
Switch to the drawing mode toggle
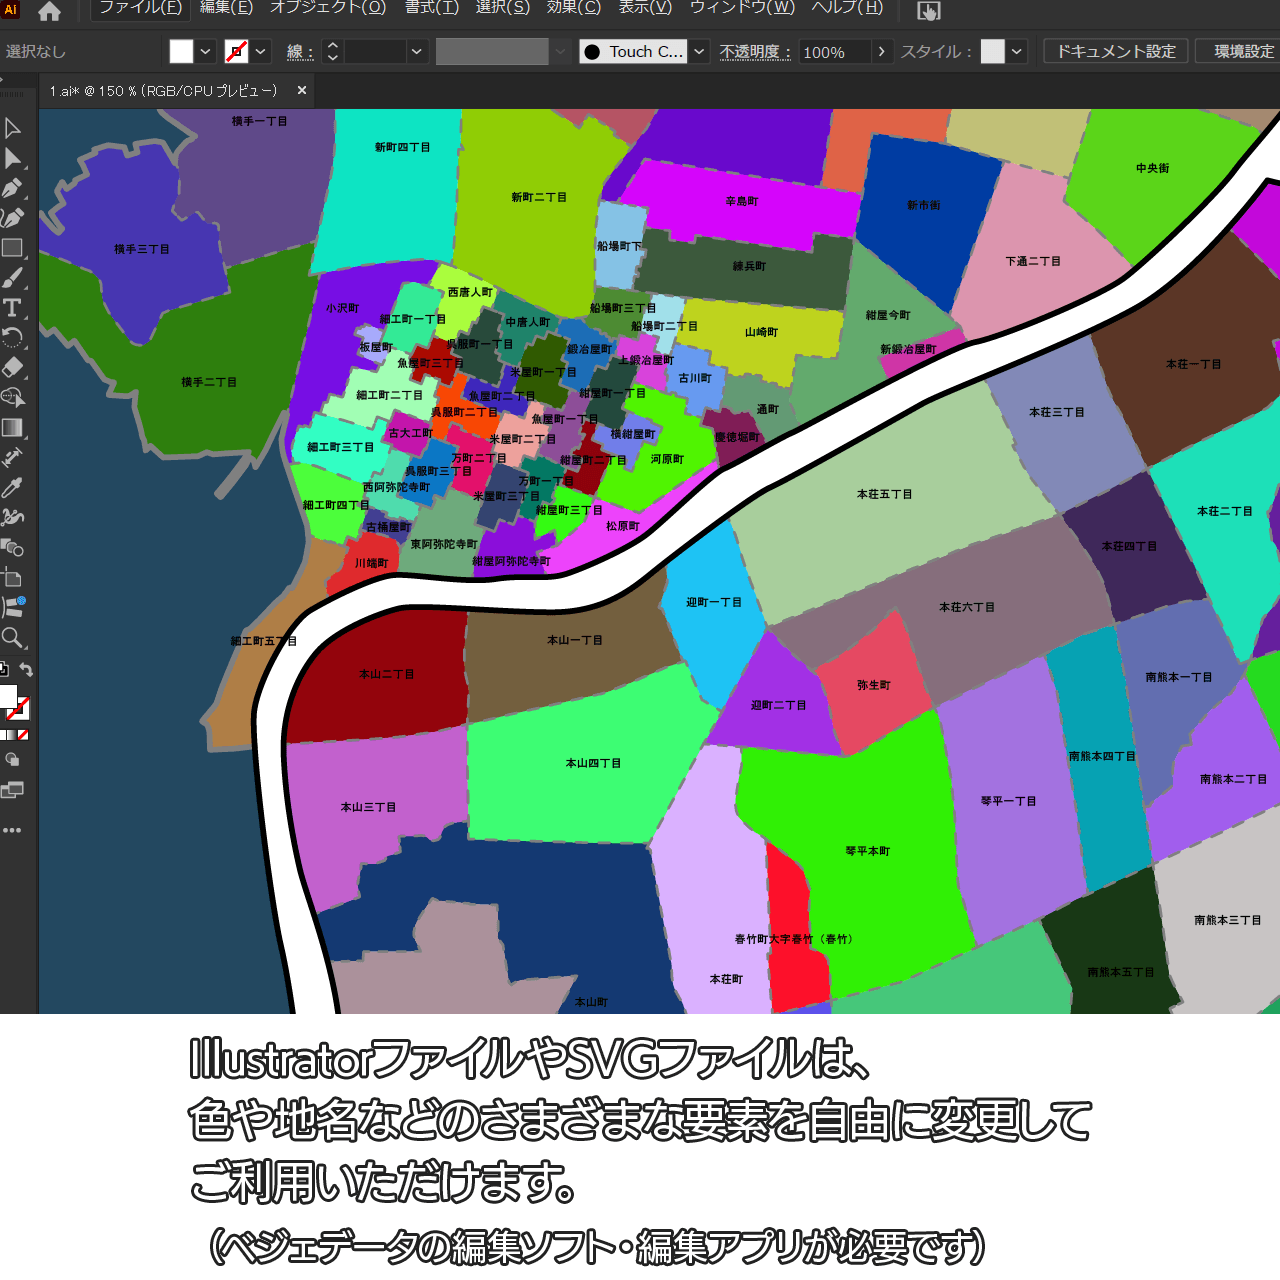click(x=13, y=760)
